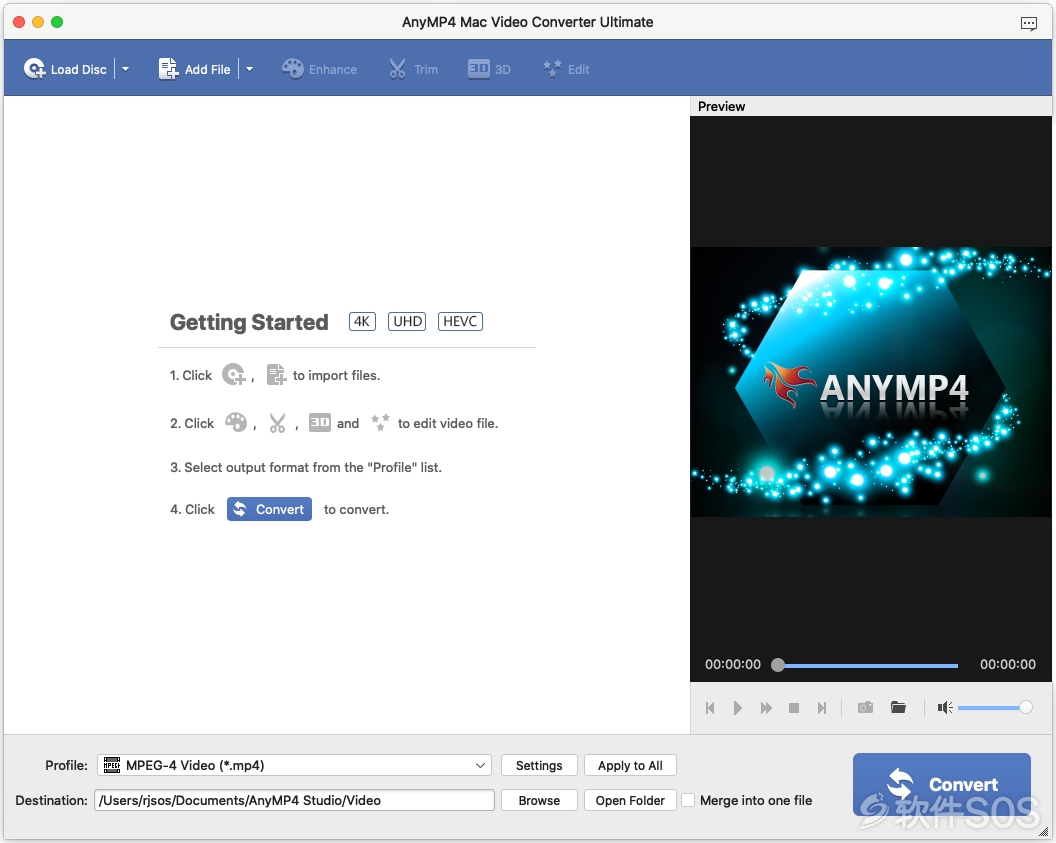Open the snapshot folder icon
The width and height of the screenshot is (1056, 843).
(x=898, y=707)
